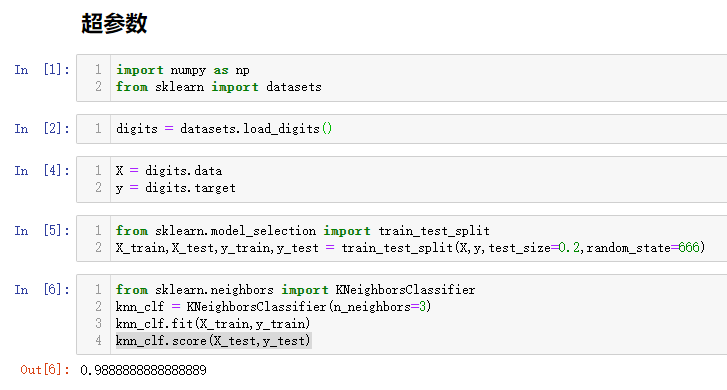Click the n_neighbors=3 argument

[380, 307]
